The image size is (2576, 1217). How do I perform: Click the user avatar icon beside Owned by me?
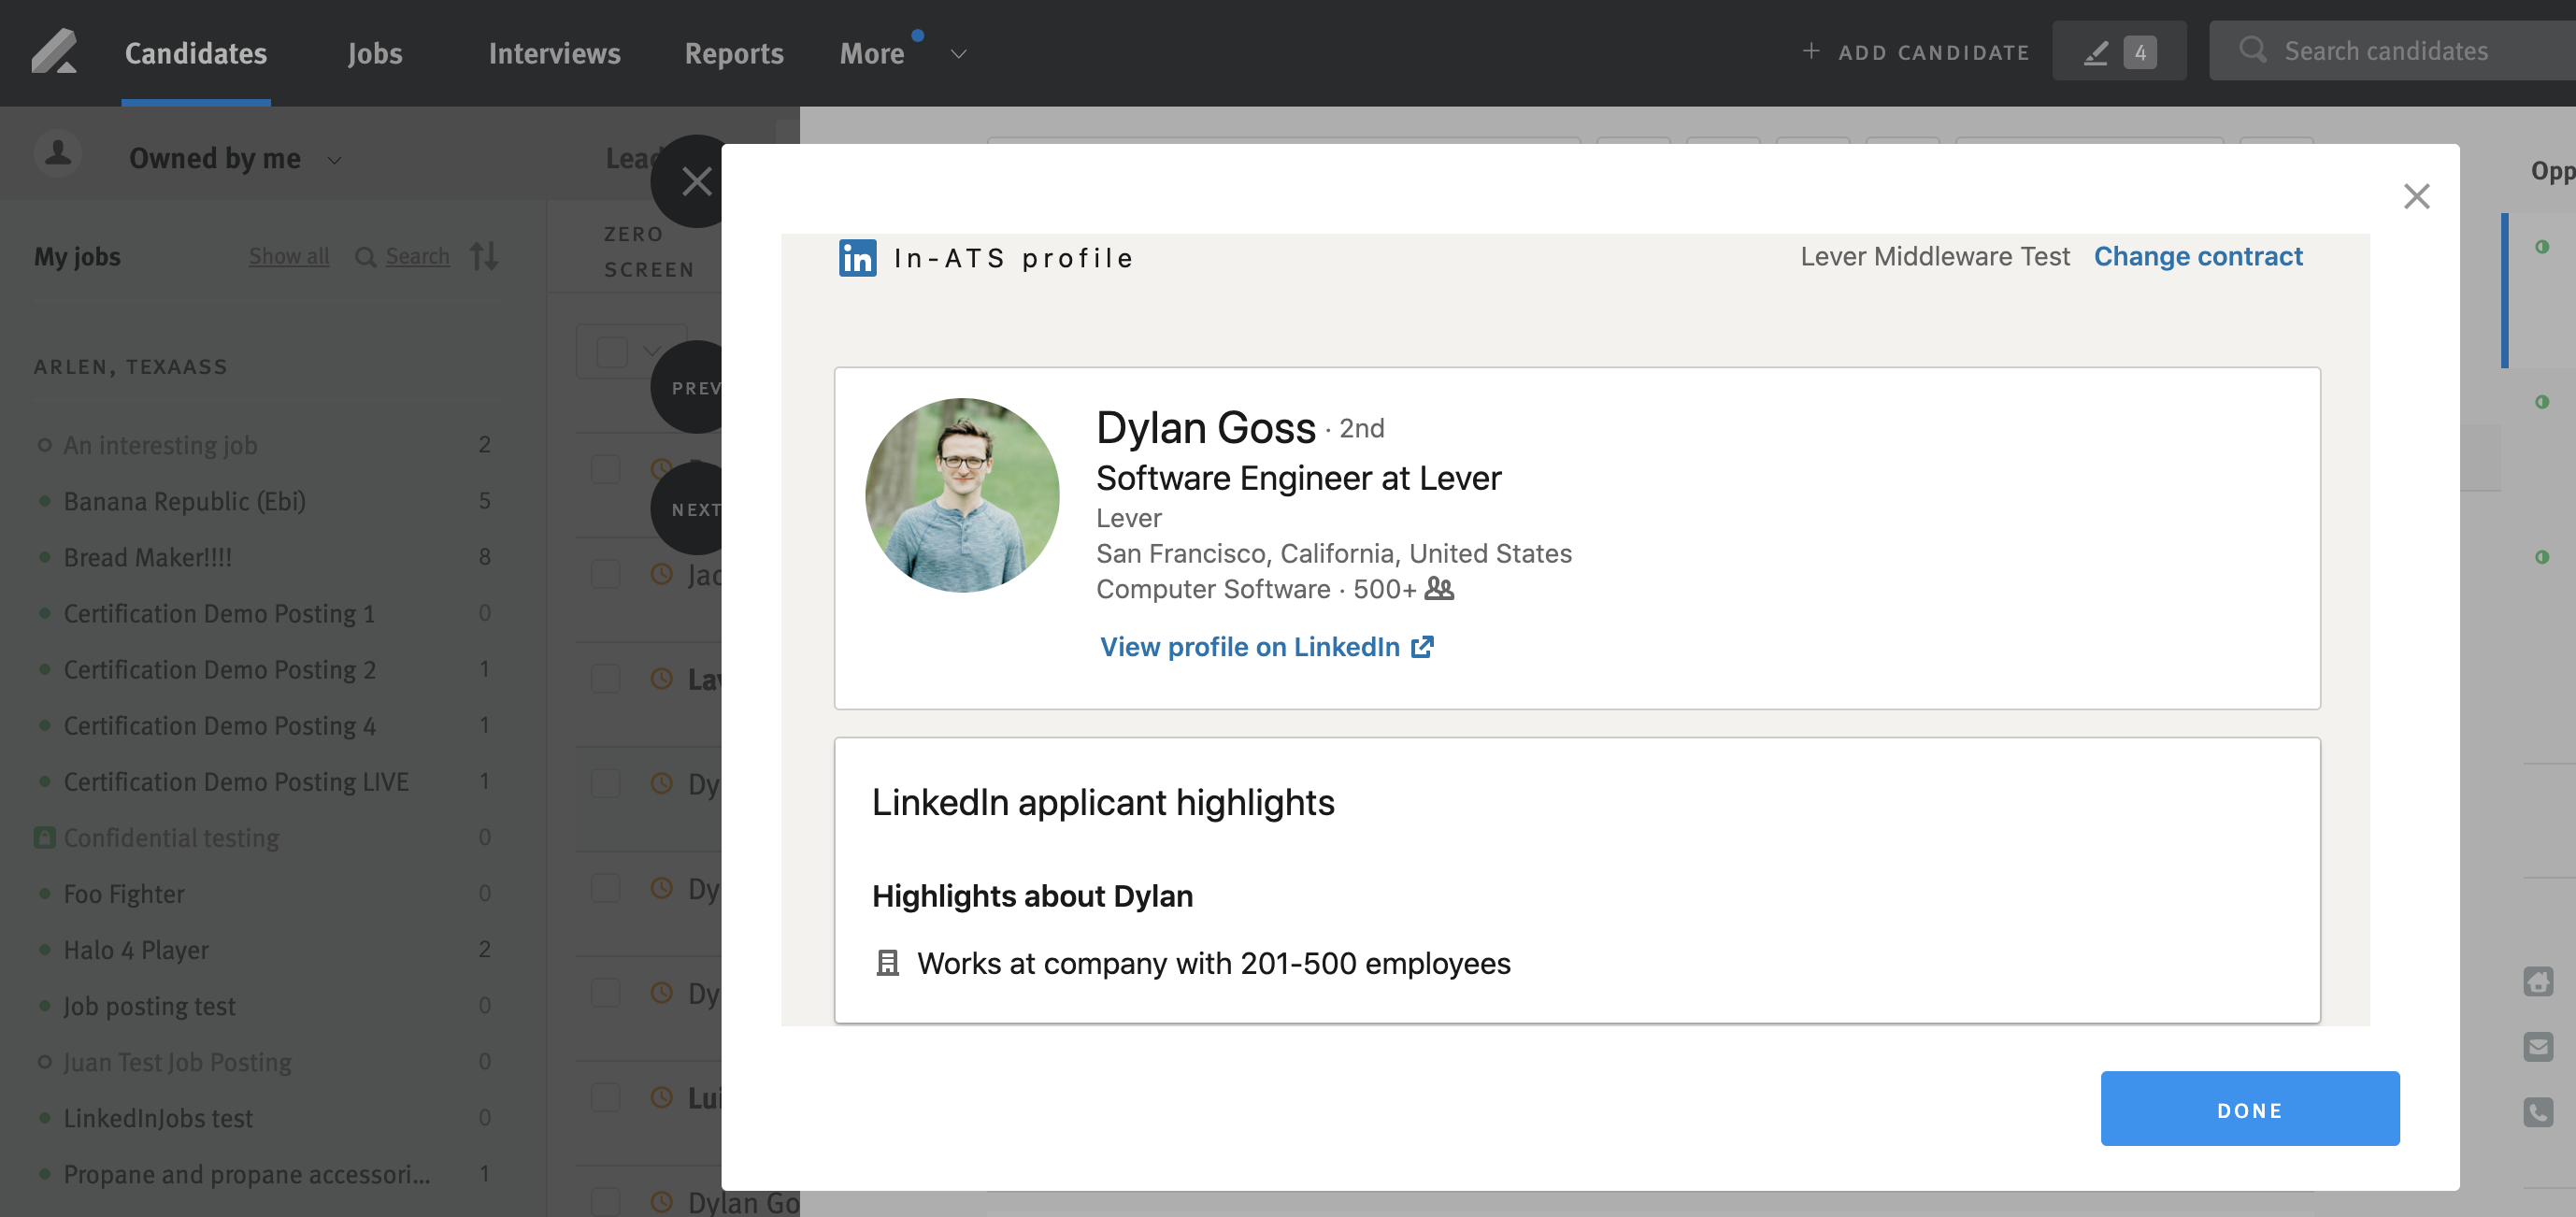pyautogui.click(x=58, y=154)
